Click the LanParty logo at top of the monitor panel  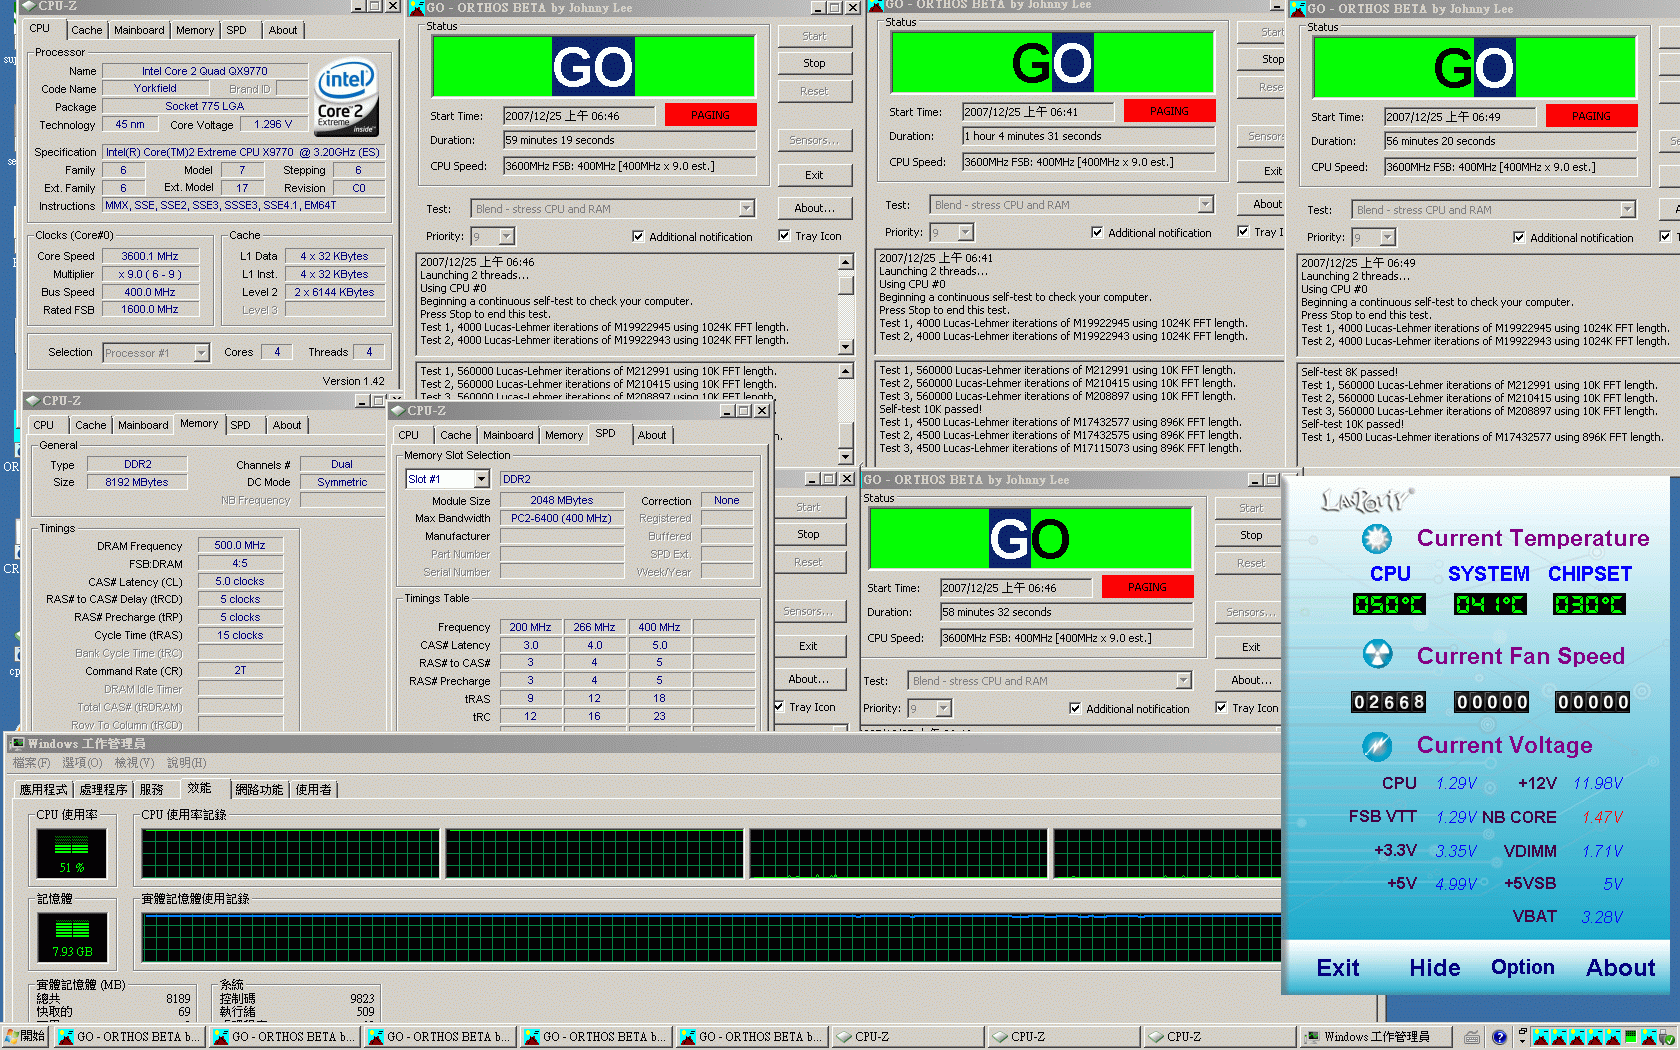[x=1366, y=499]
